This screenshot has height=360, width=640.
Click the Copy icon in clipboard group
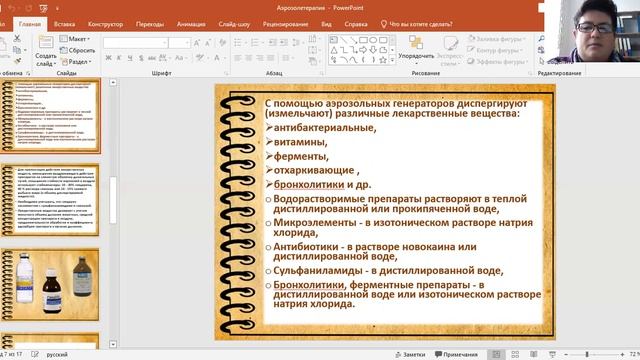coord(17,50)
